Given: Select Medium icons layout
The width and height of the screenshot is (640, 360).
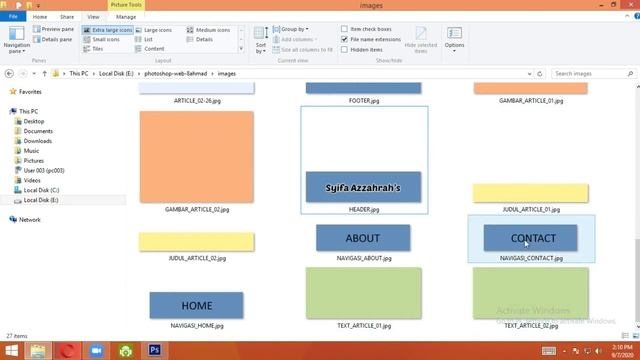Looking at the screenshot, I should click(x=209, y=30).
